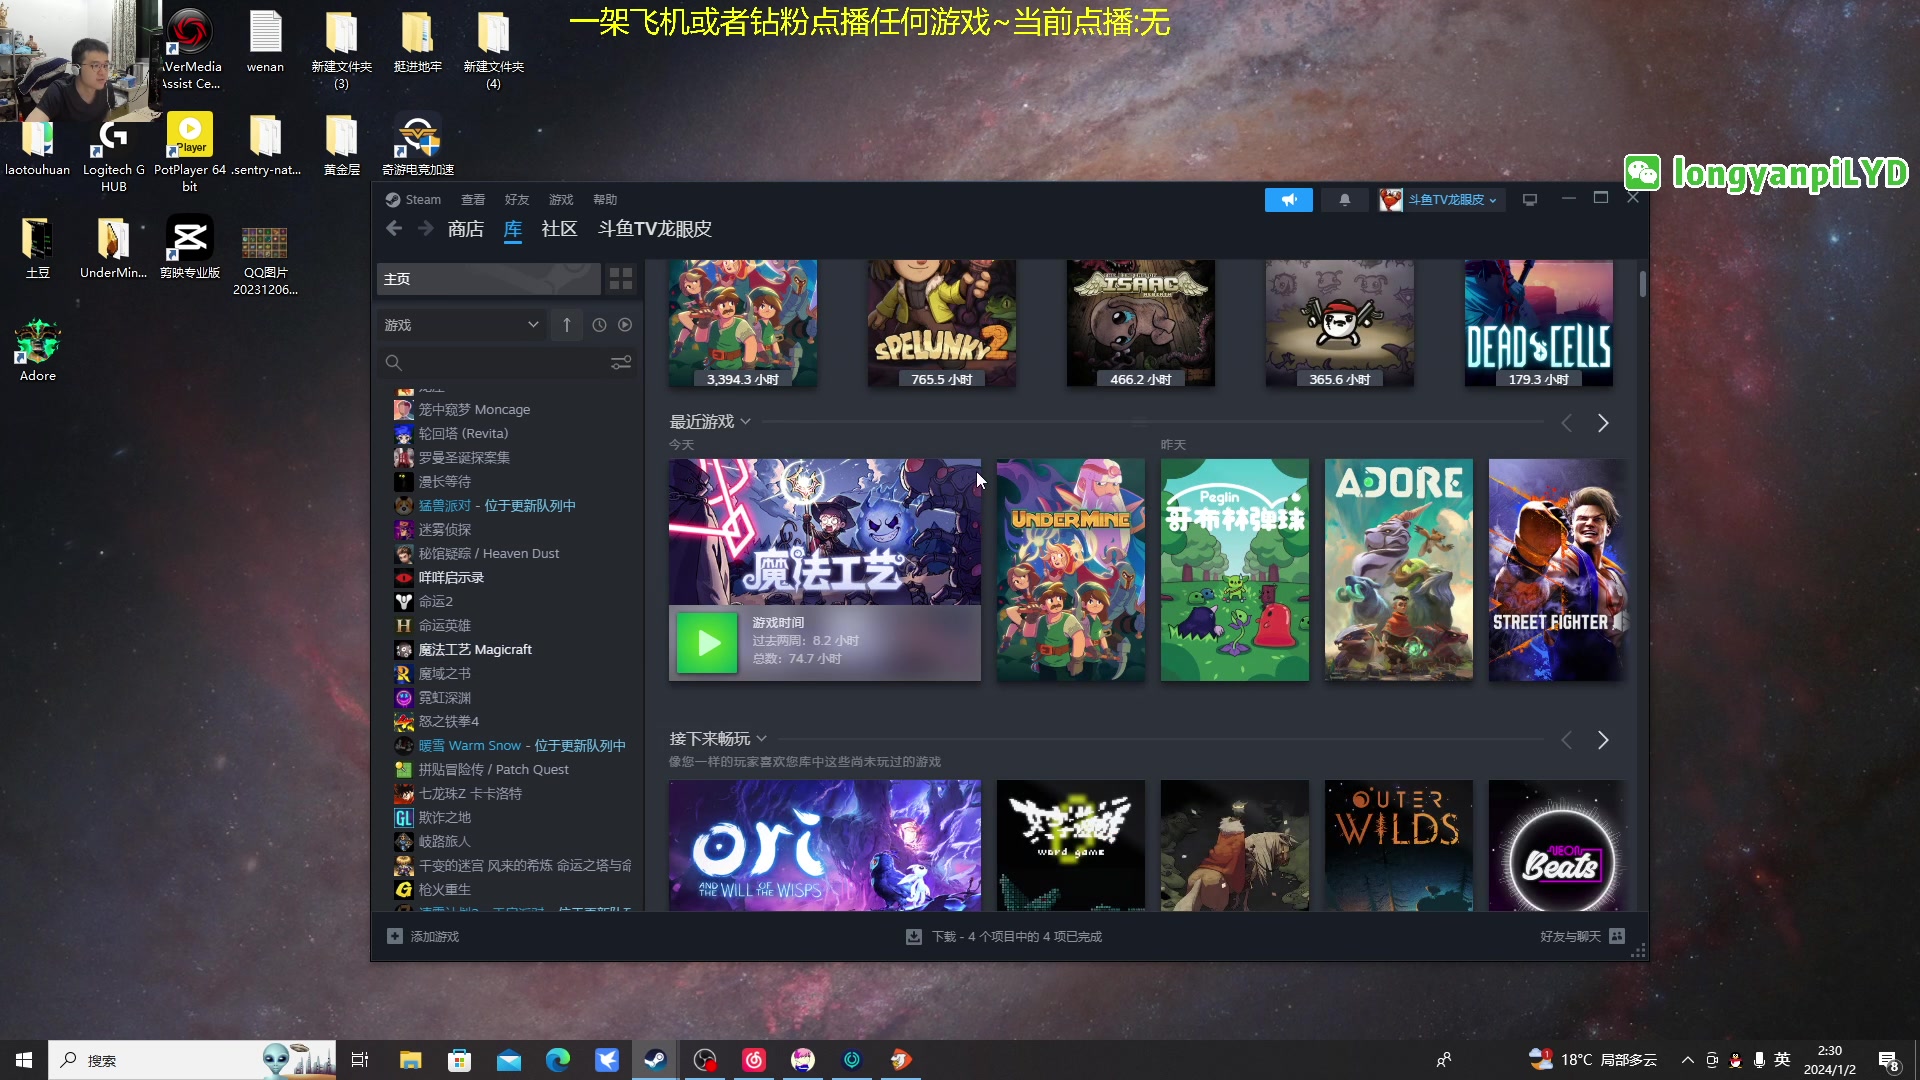Toggle the recent-activity clock sort icon
Screen dimensions: 1920x1080
[600, 324]
